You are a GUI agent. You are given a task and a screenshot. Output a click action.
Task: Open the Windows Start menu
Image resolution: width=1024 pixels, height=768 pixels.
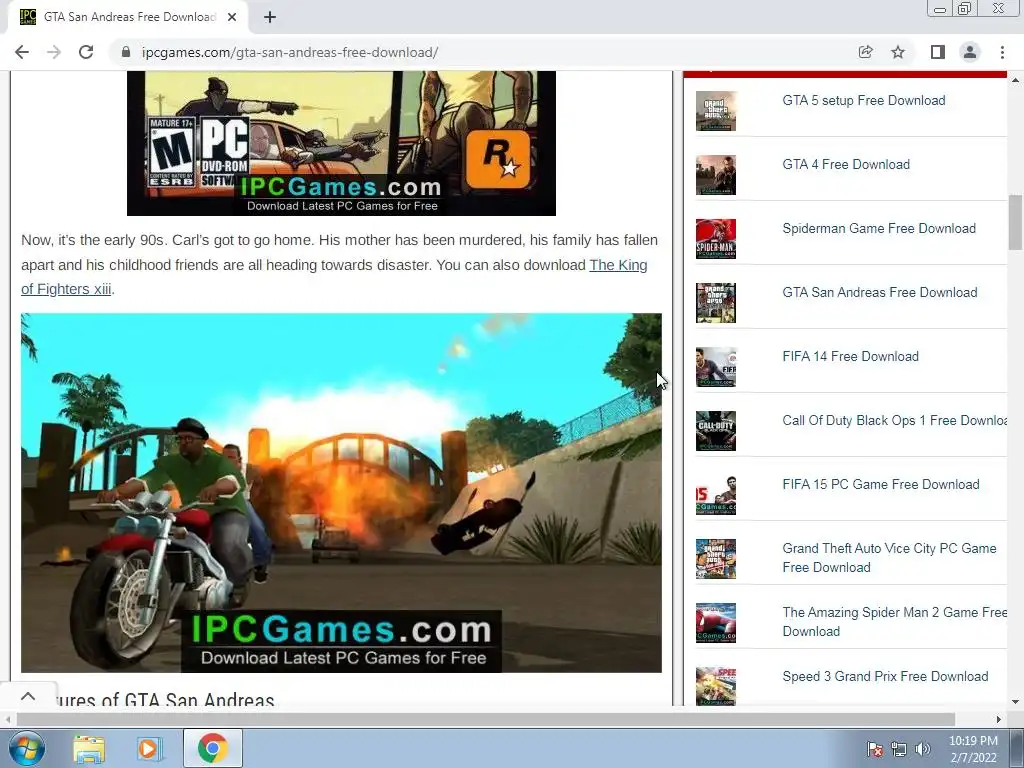click(26, 748)
